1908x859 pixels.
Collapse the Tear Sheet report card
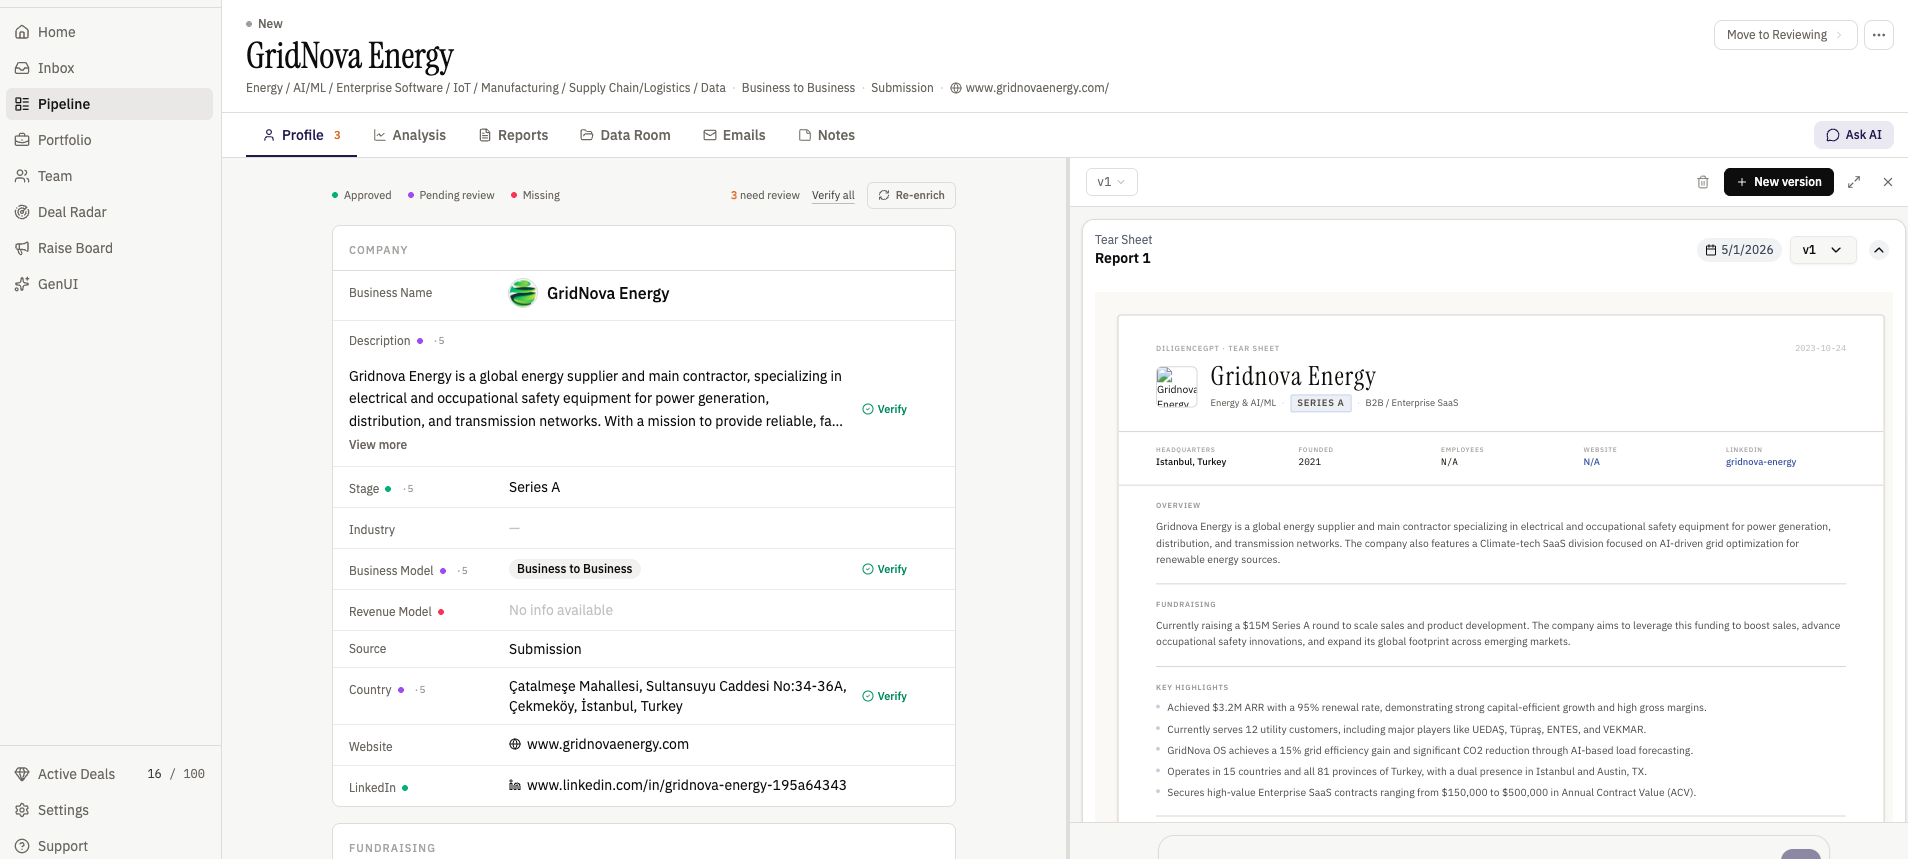tap(1879, 250)
